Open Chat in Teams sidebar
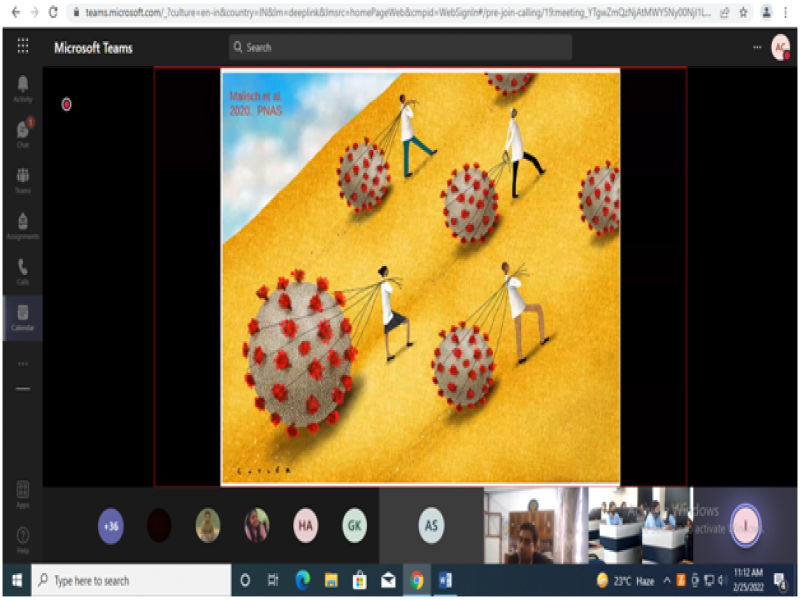This screenshot has height=600, width=800. [x=22, y=133]
